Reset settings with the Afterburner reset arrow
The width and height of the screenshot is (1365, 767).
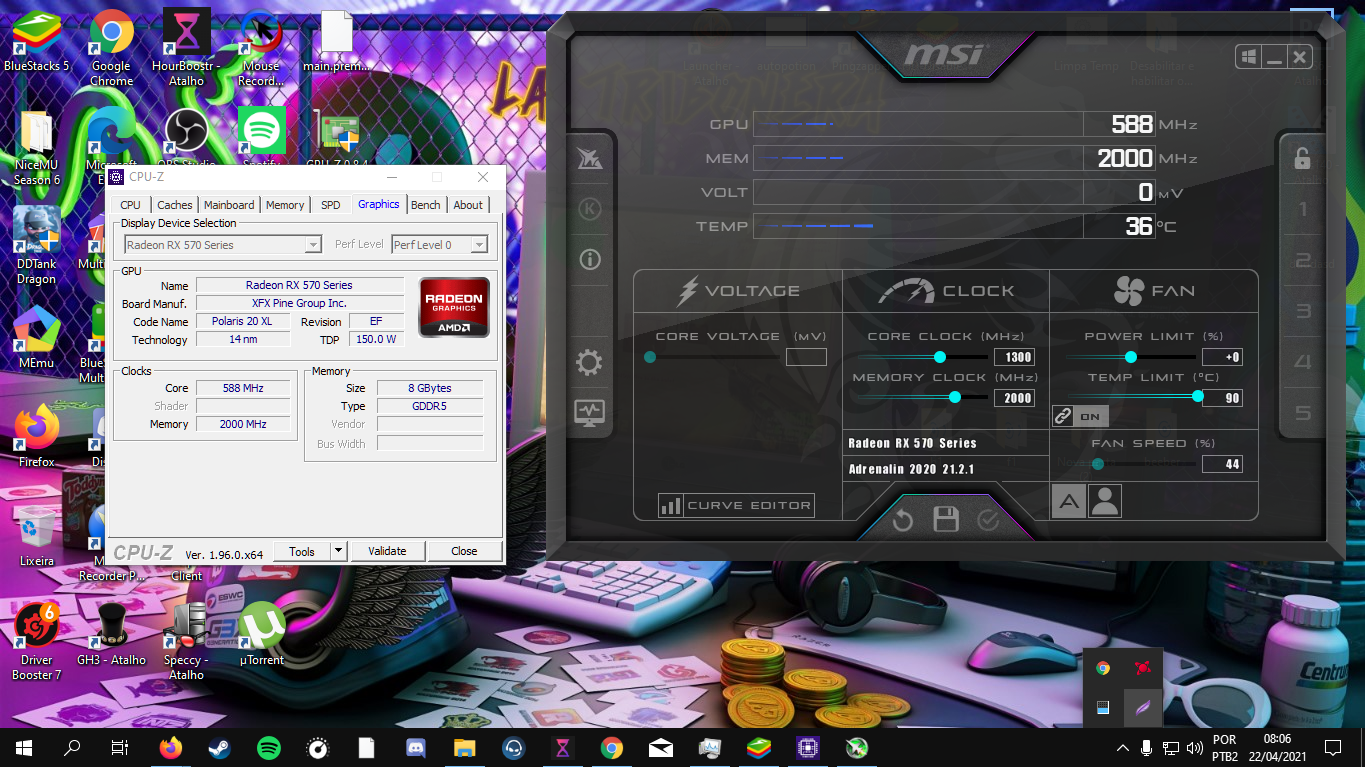[903, 520]
